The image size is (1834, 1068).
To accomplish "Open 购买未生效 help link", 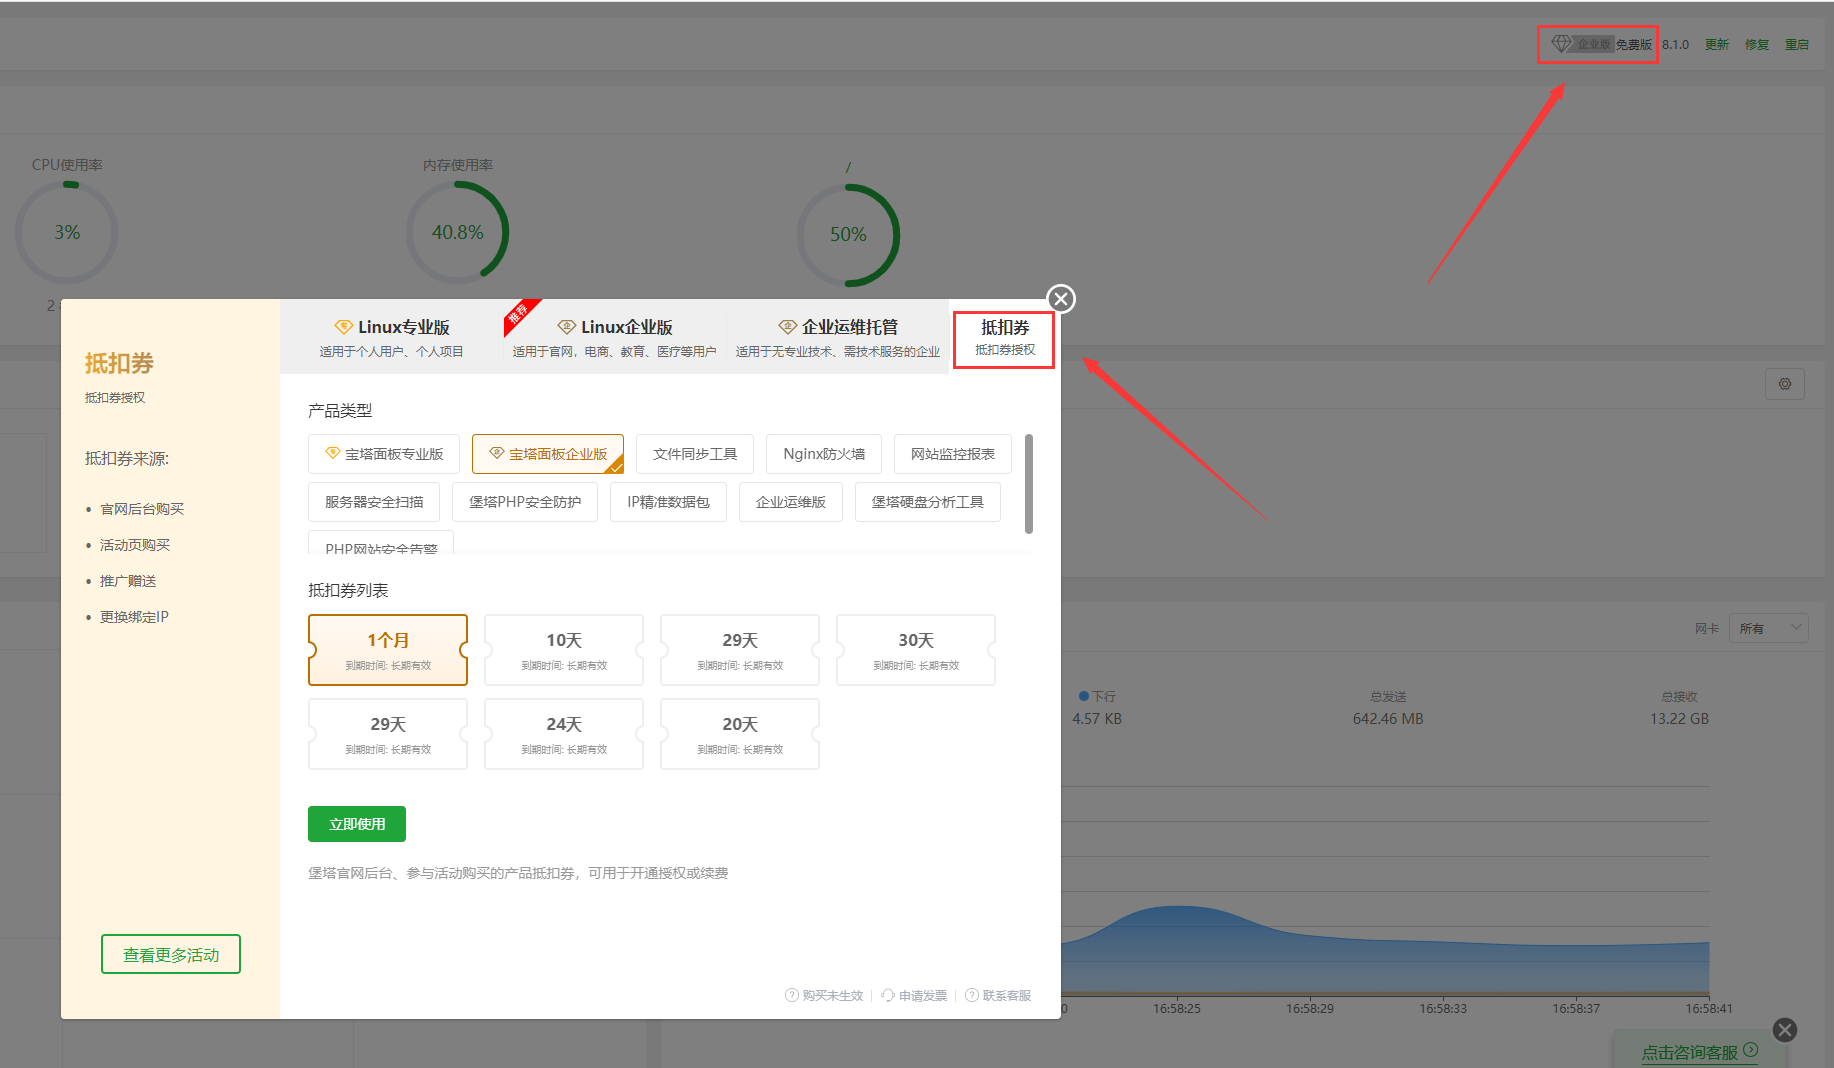I will 832,996.
